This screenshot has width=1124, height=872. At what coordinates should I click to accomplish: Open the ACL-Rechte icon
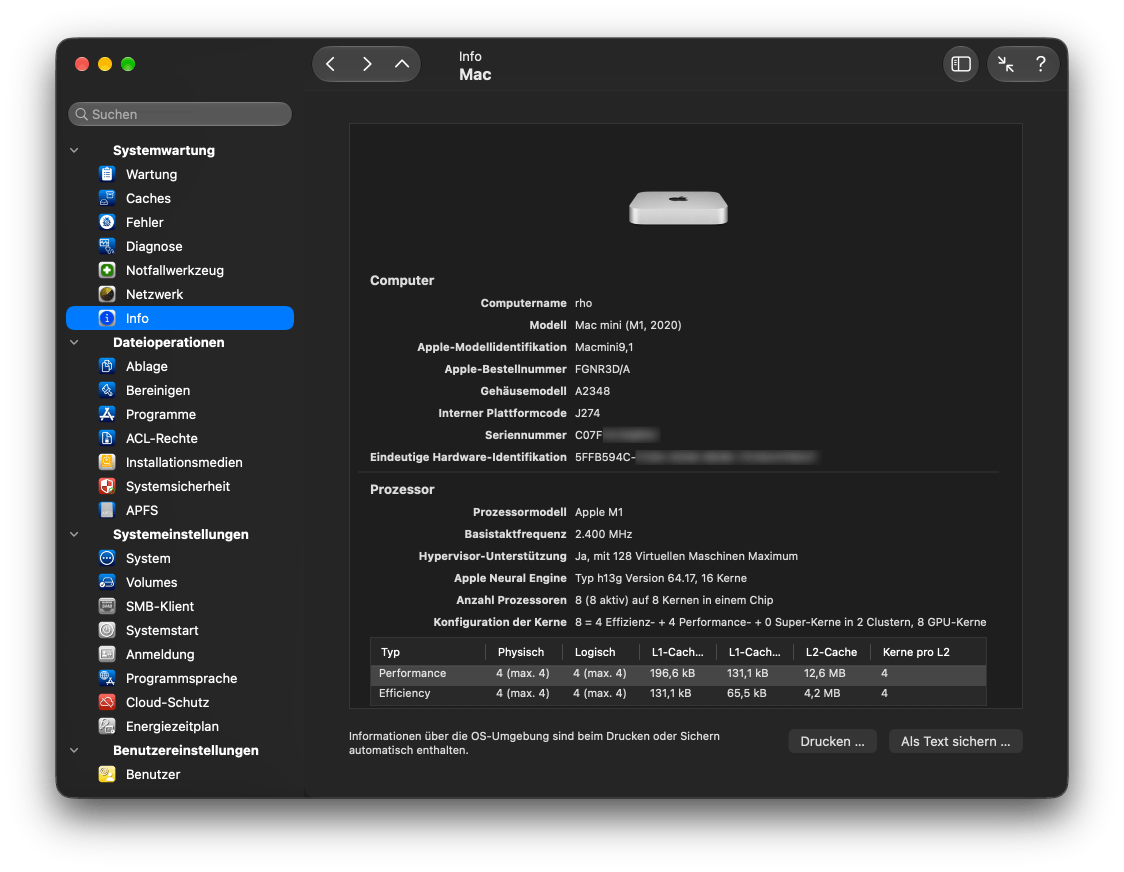point(107,438)
